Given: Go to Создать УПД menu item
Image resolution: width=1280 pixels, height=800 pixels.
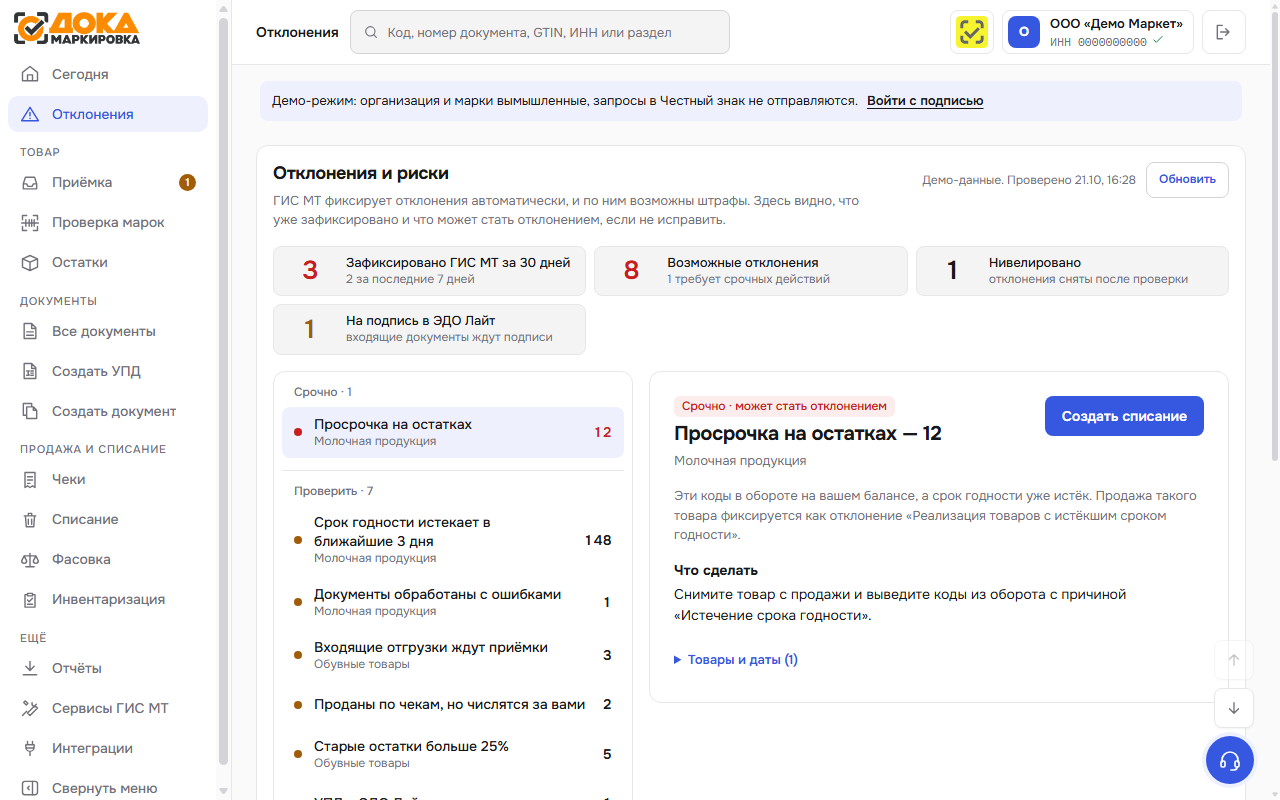Looking at the screenshot, I should pos(108,371).
